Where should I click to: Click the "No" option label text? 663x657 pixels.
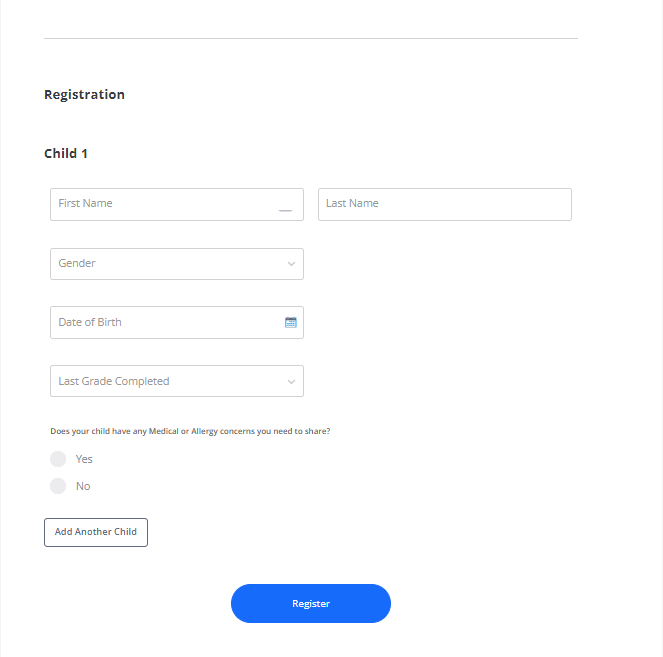pos(83,486)
